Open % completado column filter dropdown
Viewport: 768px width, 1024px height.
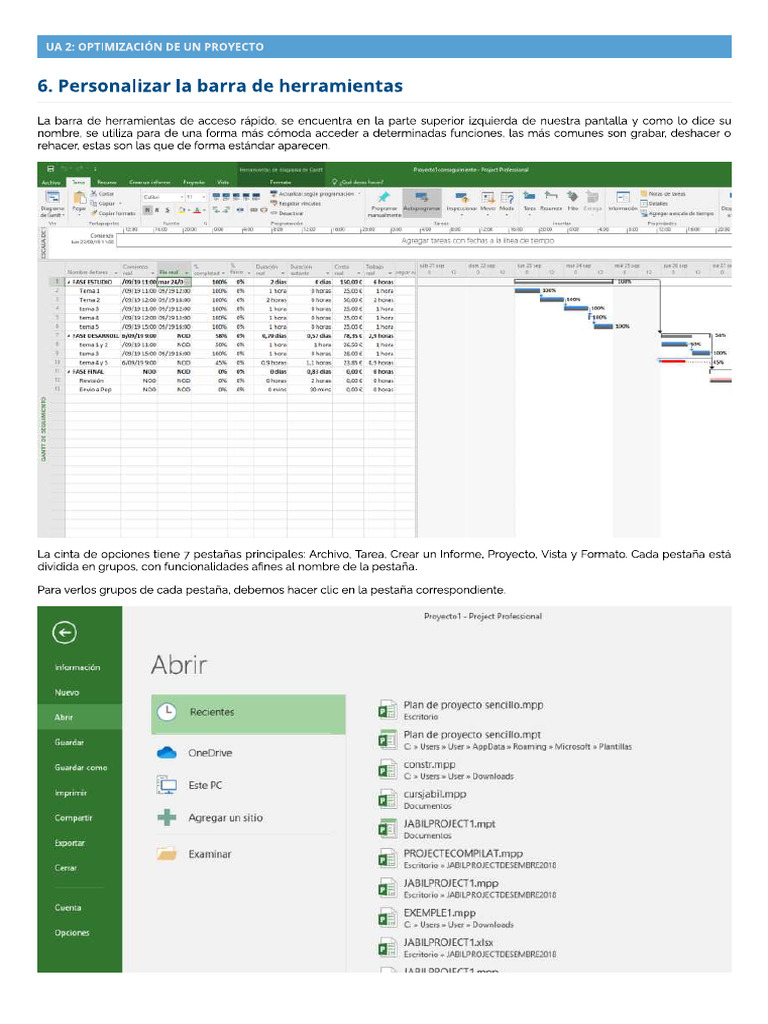223,272
